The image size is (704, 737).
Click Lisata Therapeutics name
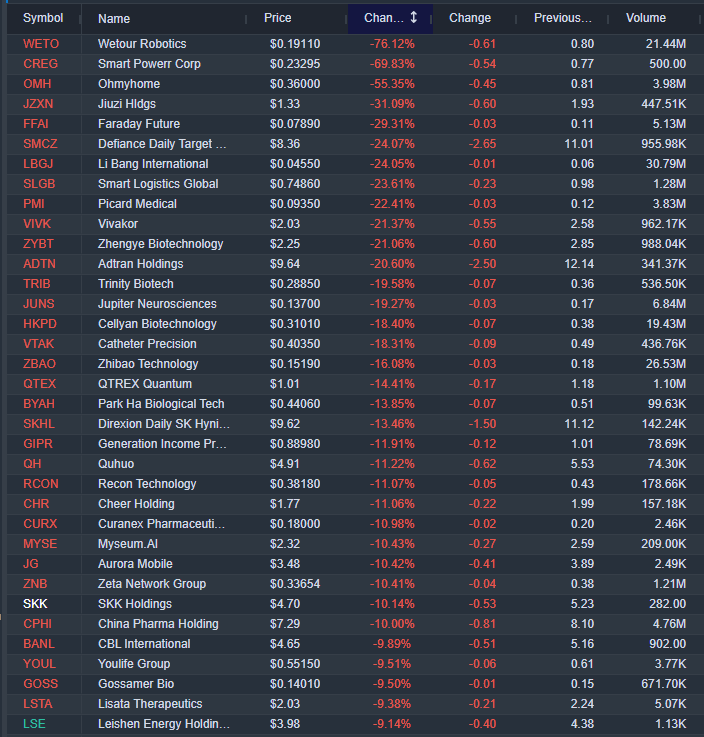point(149,704)
